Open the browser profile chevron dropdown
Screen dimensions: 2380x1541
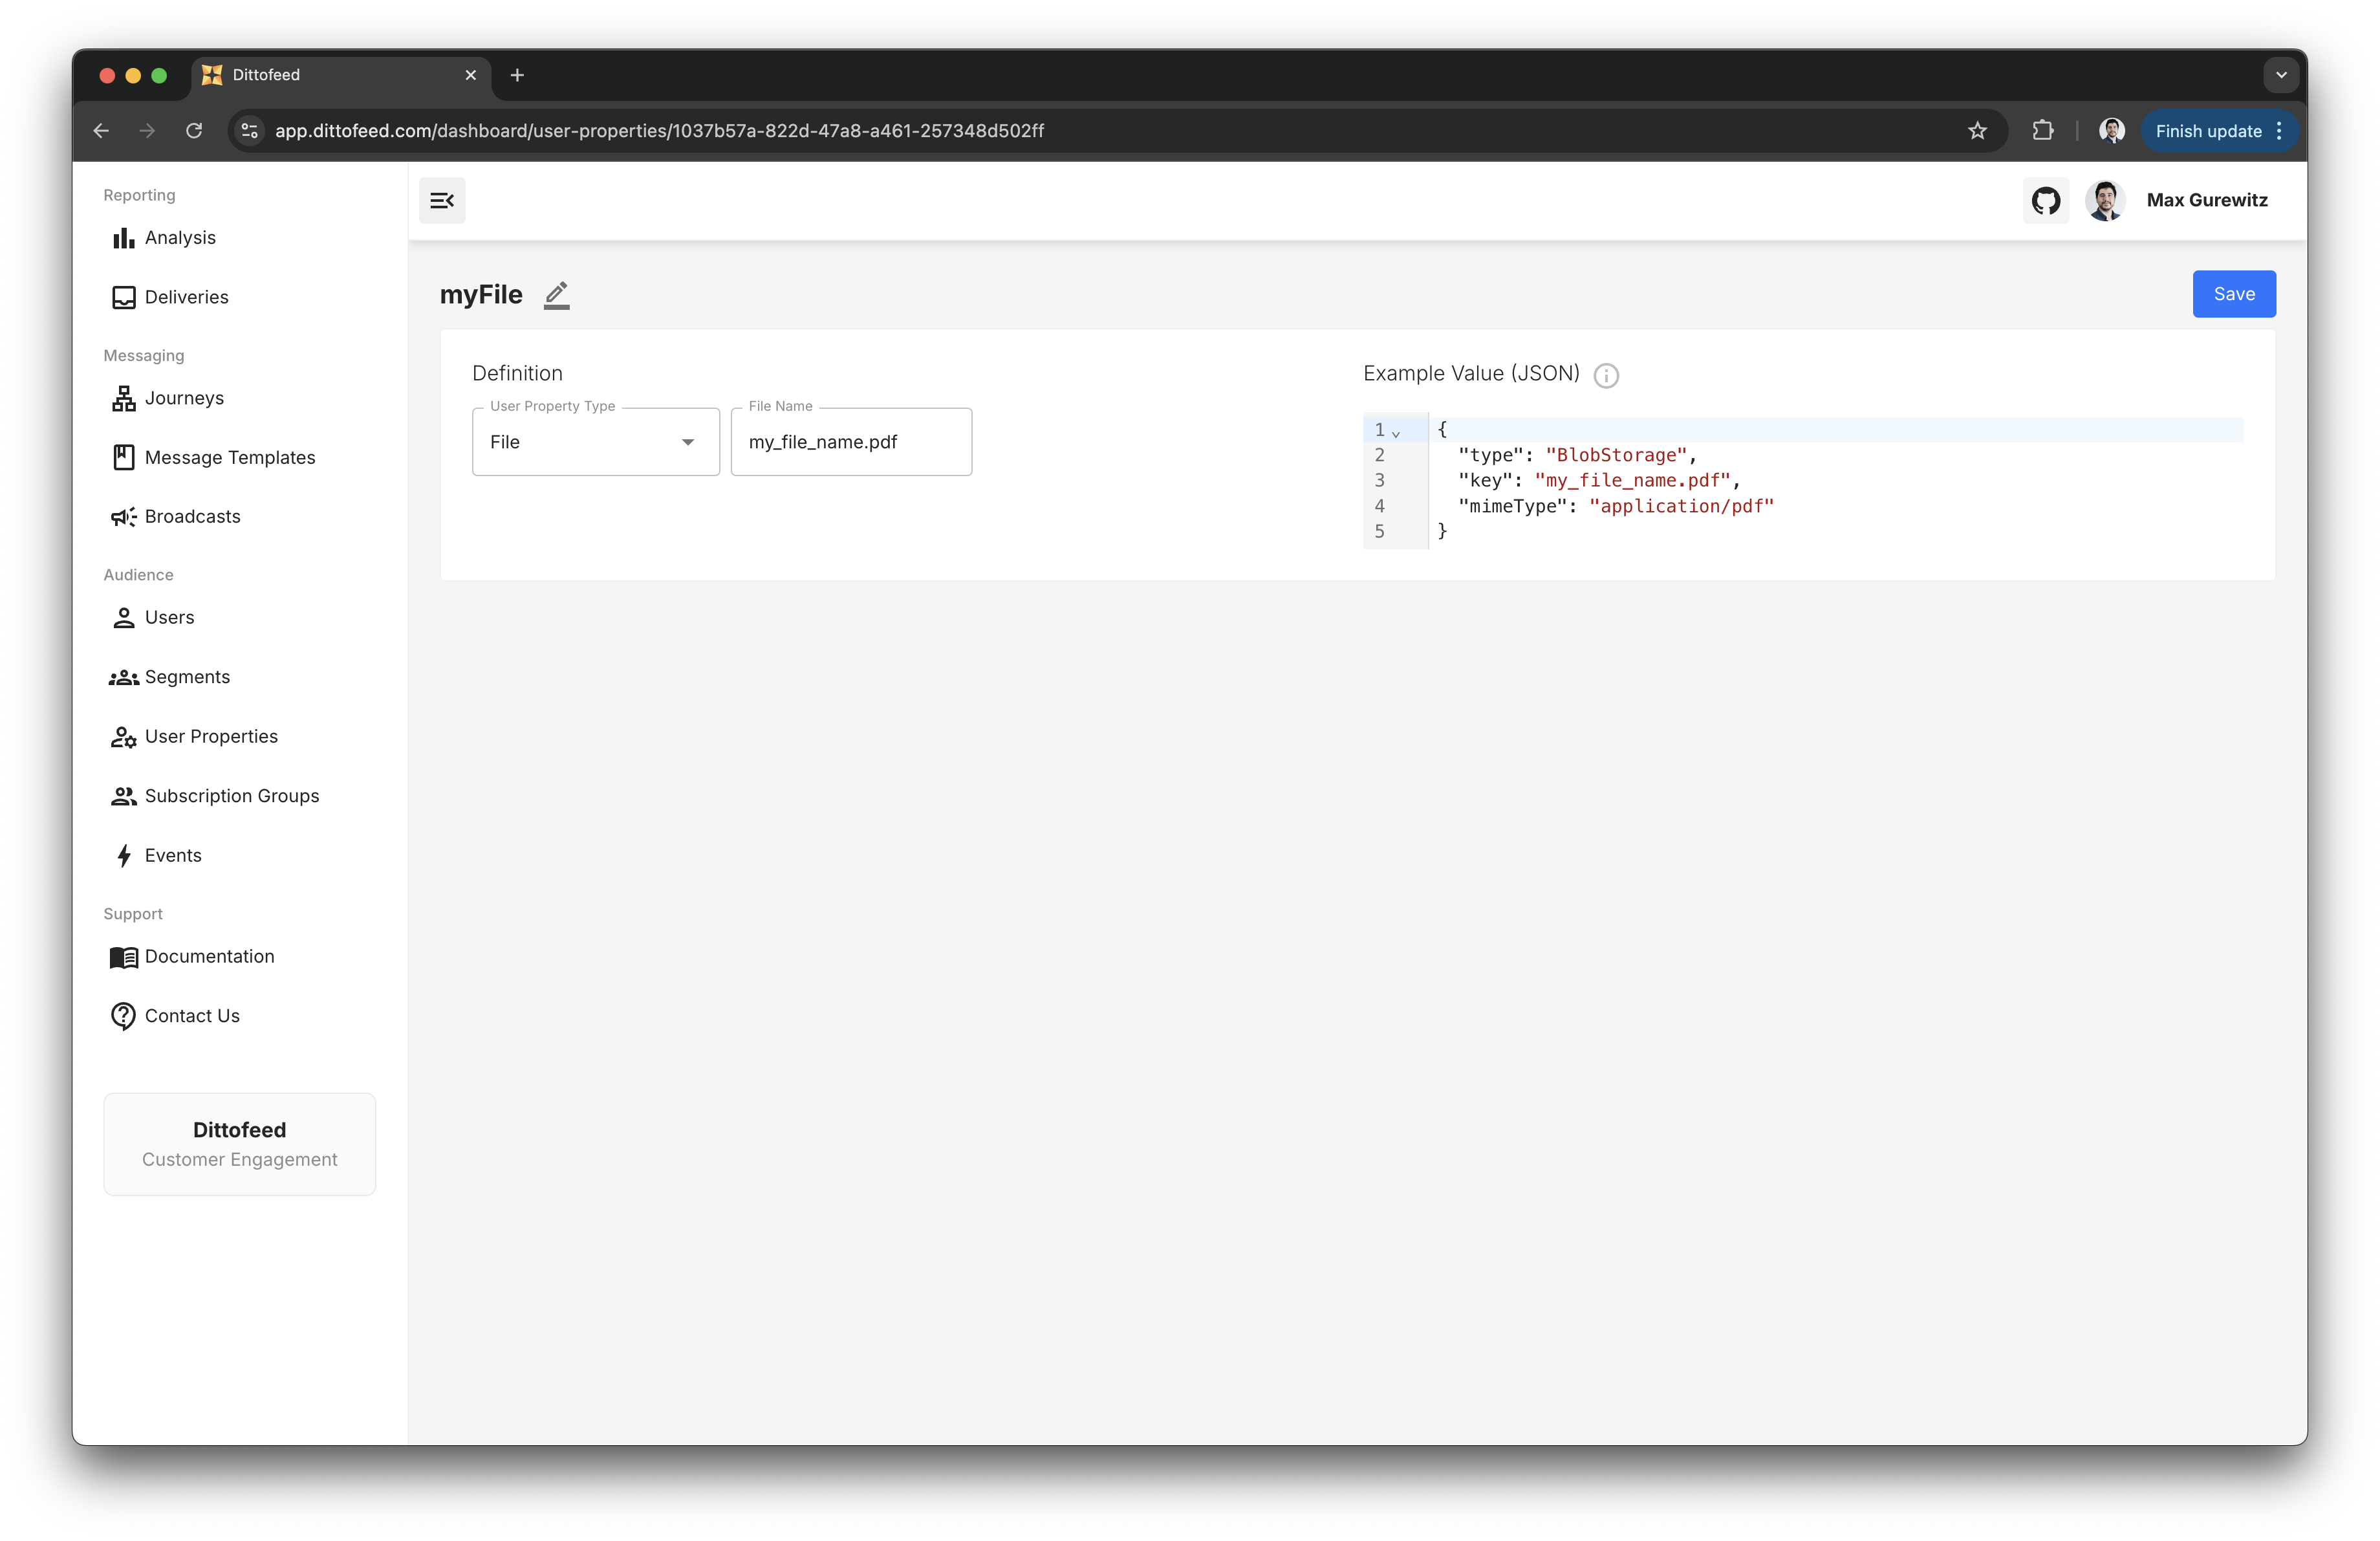pyautogui.click(x=2281, y=74)
